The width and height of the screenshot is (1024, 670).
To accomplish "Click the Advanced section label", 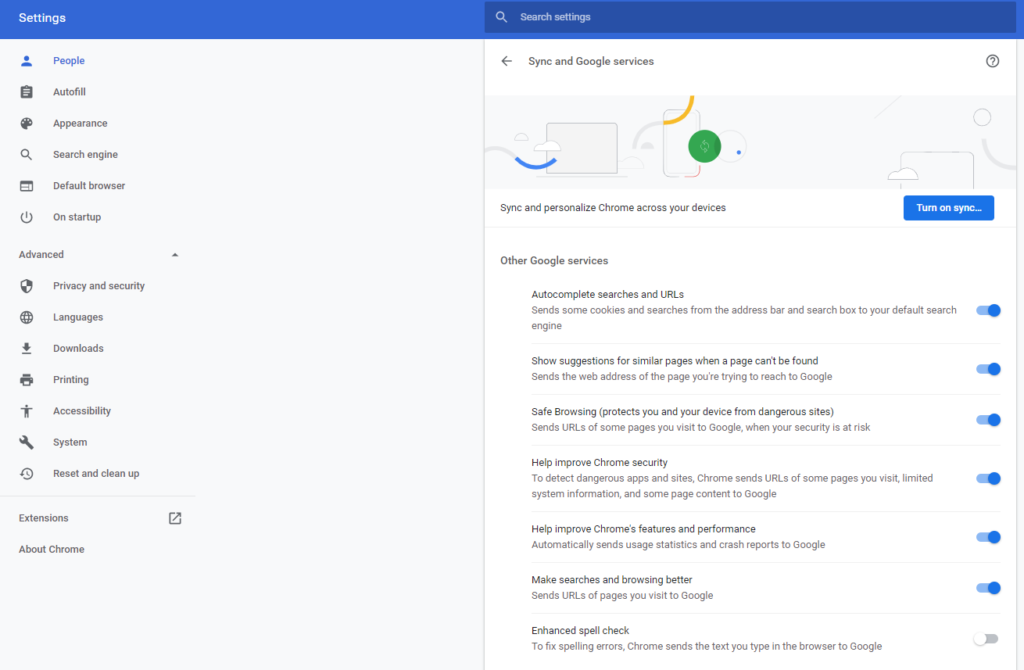I will point(41,255).
